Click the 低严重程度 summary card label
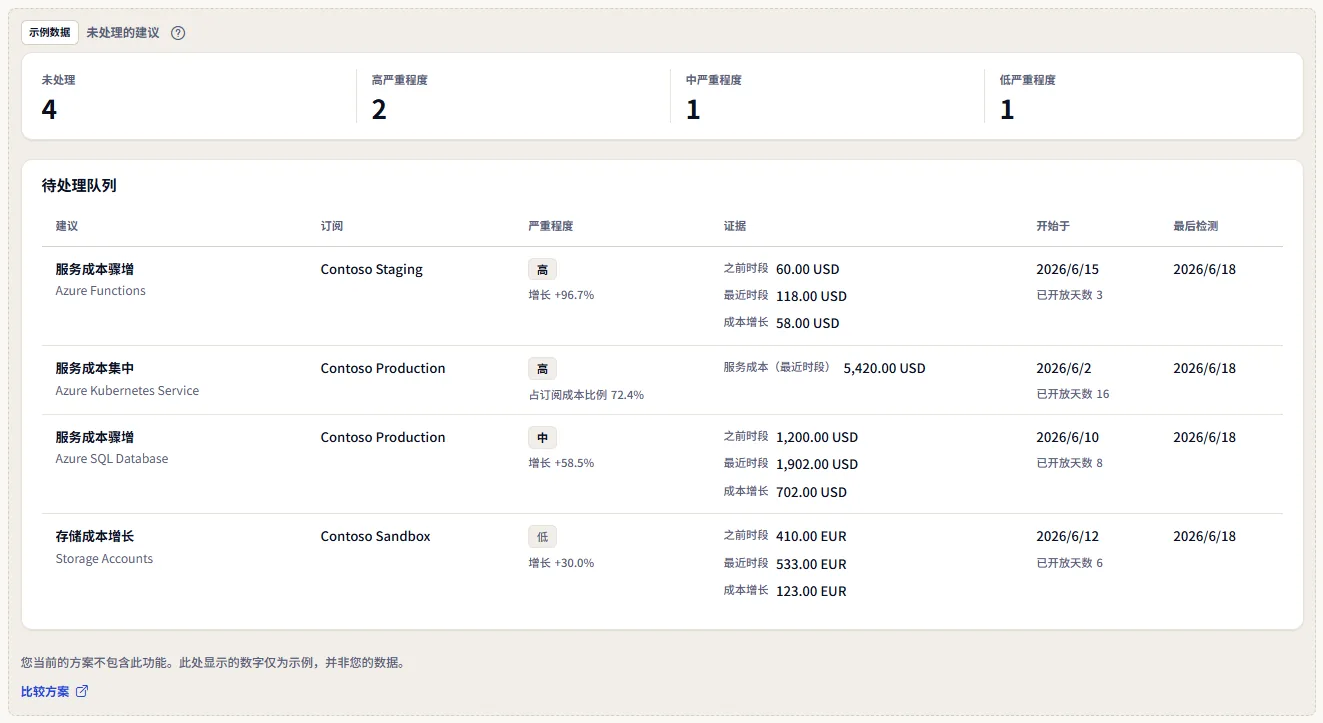The width and height of the screenshot is (1323, 723). 1028,80
